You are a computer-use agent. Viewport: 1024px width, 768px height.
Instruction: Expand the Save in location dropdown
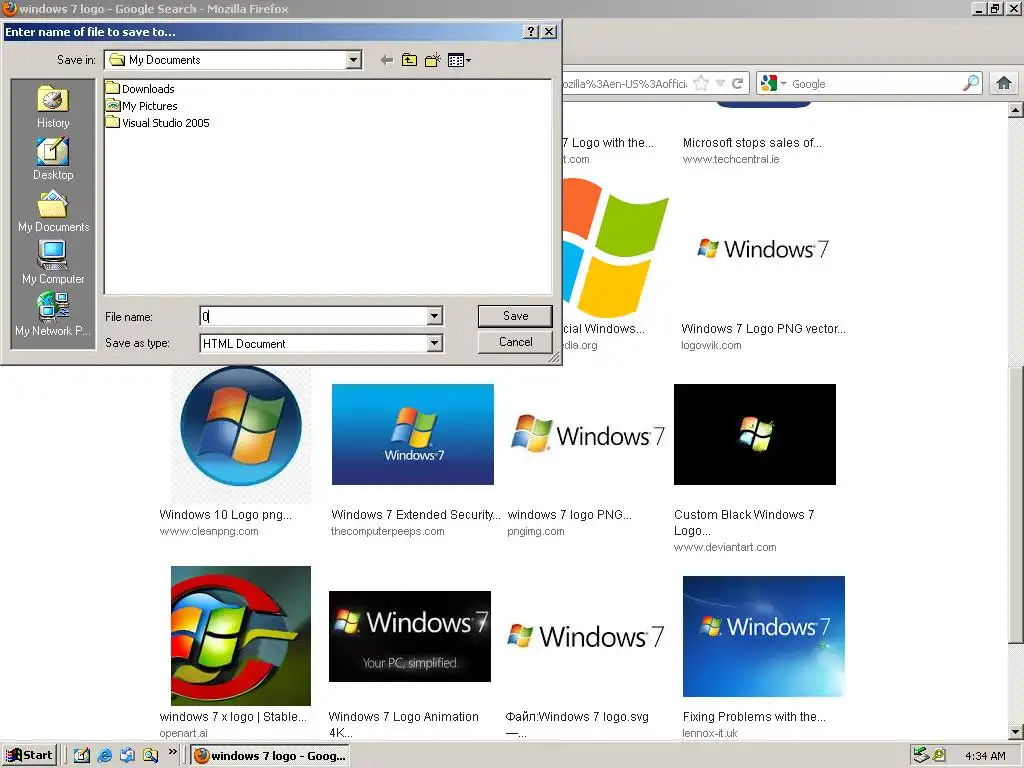click(x=353, y=60)
